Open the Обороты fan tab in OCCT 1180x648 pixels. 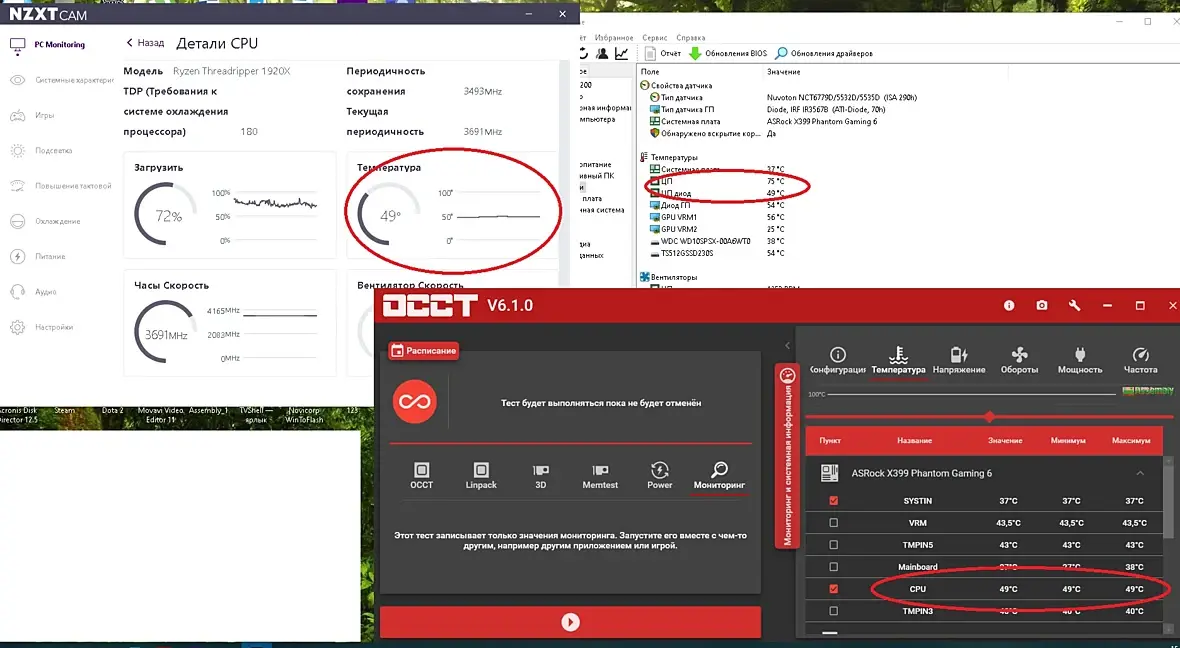coord(1019,361)
